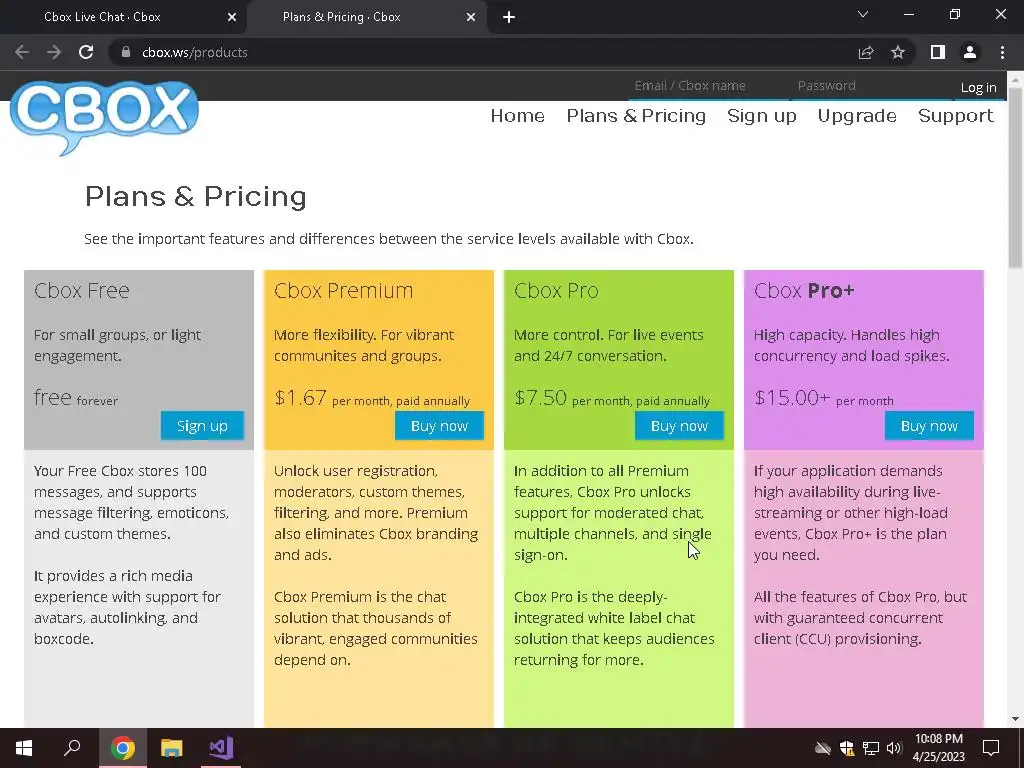Click the Windows Security tray icon
Screen dimensions: 1024x768
tap(847, 748)
